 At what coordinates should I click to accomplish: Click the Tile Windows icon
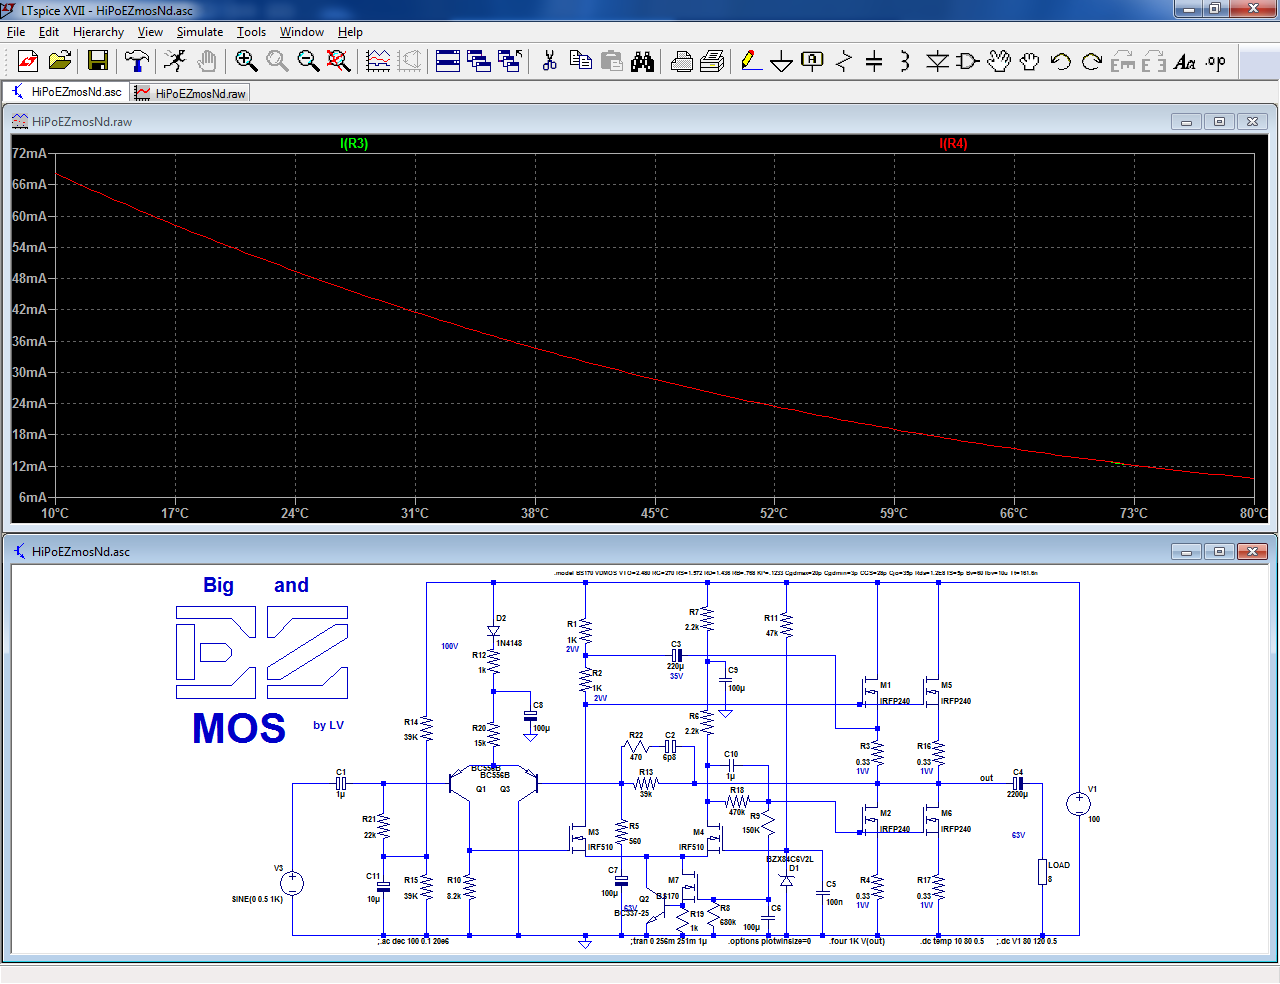tap(448, 61)
